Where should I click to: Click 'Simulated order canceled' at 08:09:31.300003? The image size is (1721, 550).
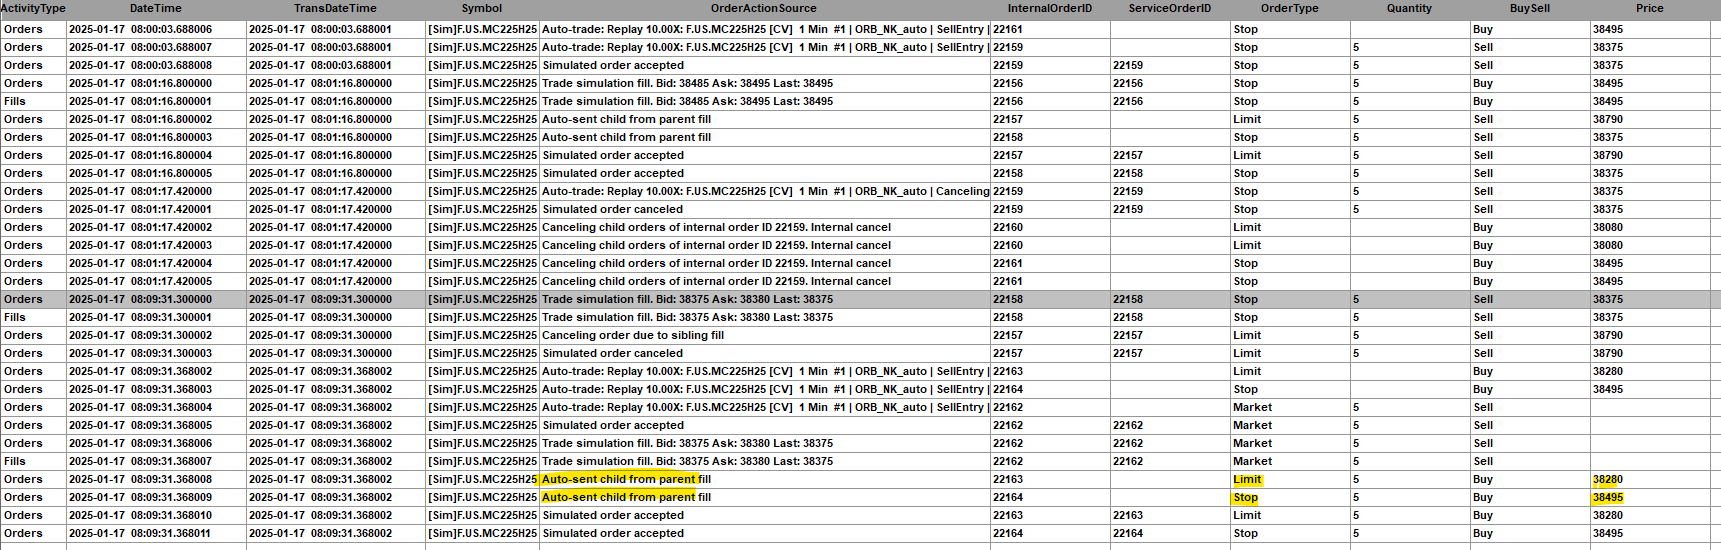tap(613, 353)
